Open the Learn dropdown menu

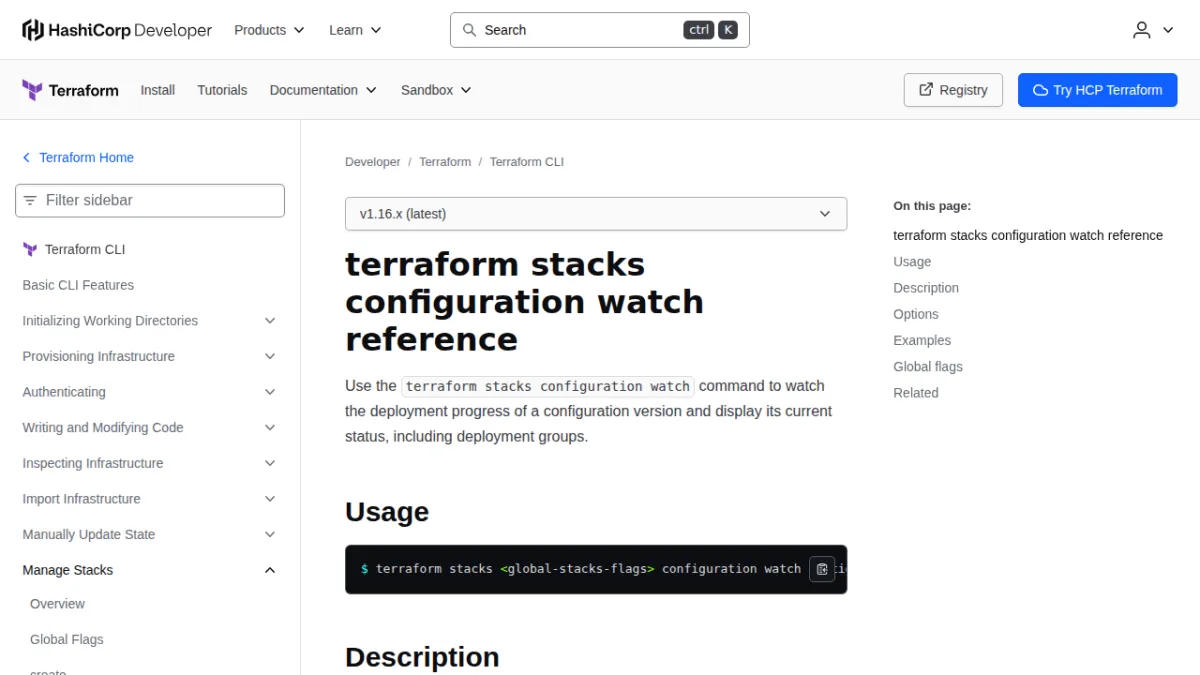pyautogui.click(x=355, y=30)
